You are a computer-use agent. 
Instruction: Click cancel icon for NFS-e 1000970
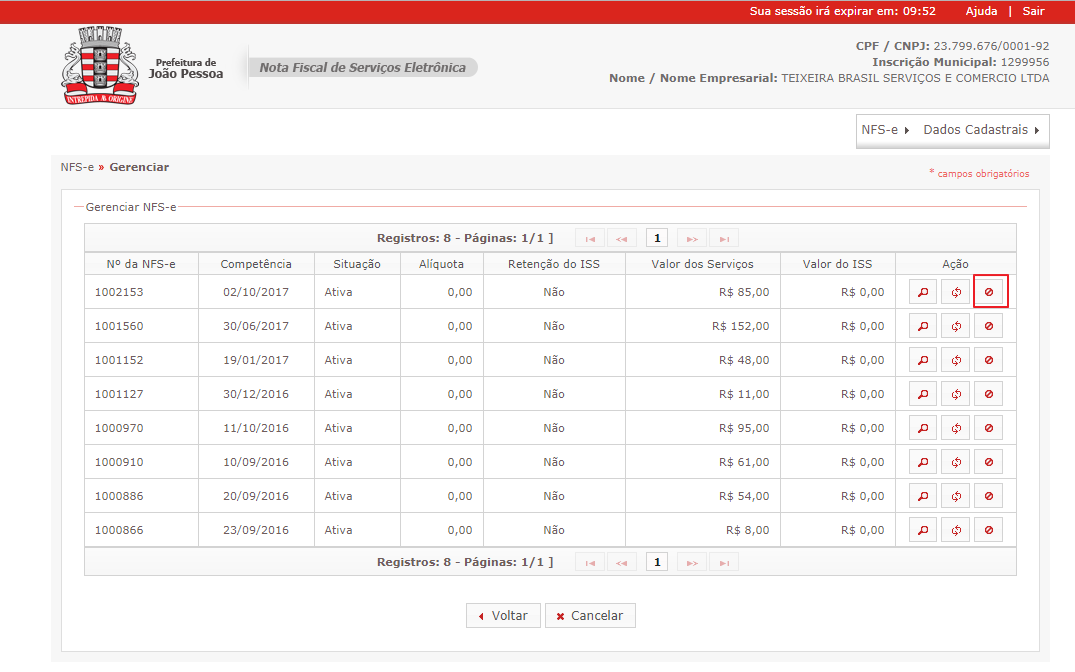click(x=989, y=428)
